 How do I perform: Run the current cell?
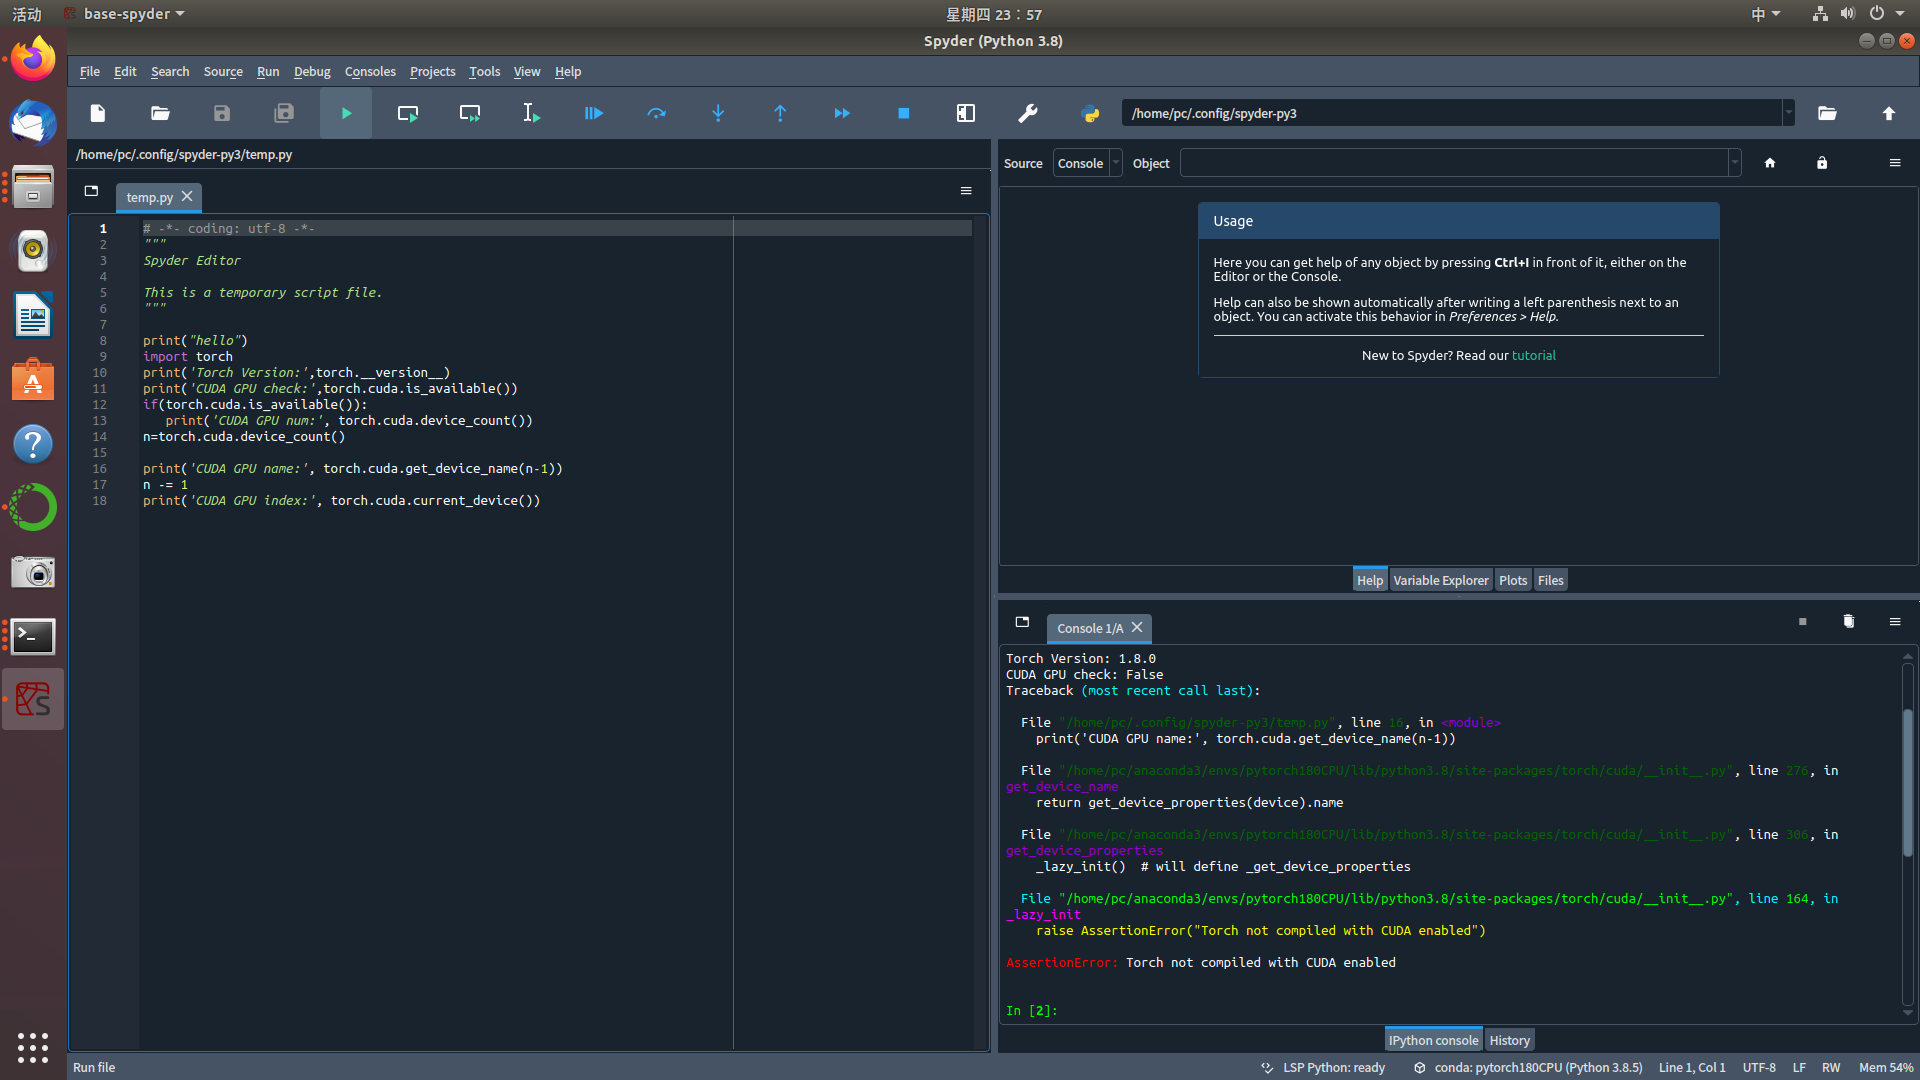coord(408,113)
